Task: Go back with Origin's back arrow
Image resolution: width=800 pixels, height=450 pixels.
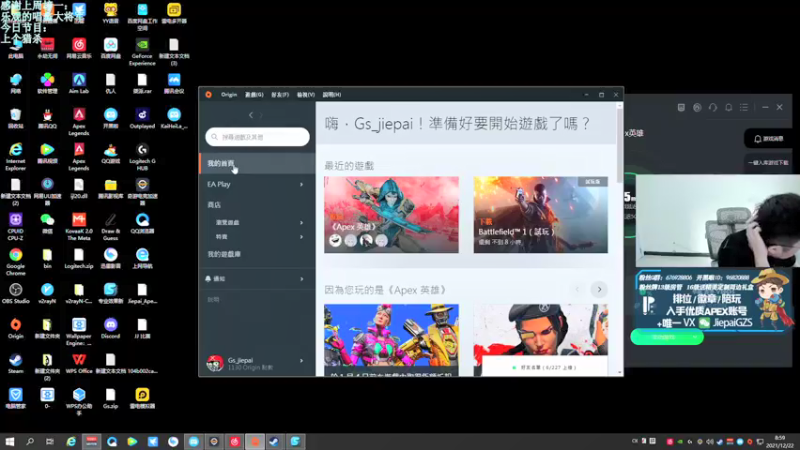Action: tap(251, 115)
